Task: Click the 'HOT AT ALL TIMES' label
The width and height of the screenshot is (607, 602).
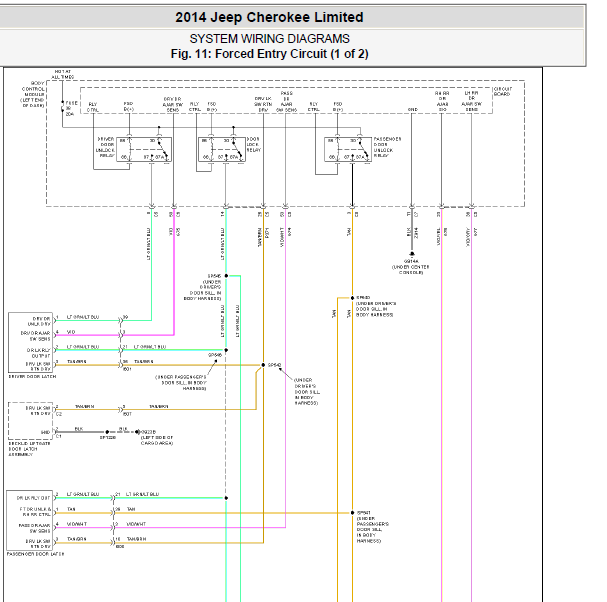Action: pos(62,74)
